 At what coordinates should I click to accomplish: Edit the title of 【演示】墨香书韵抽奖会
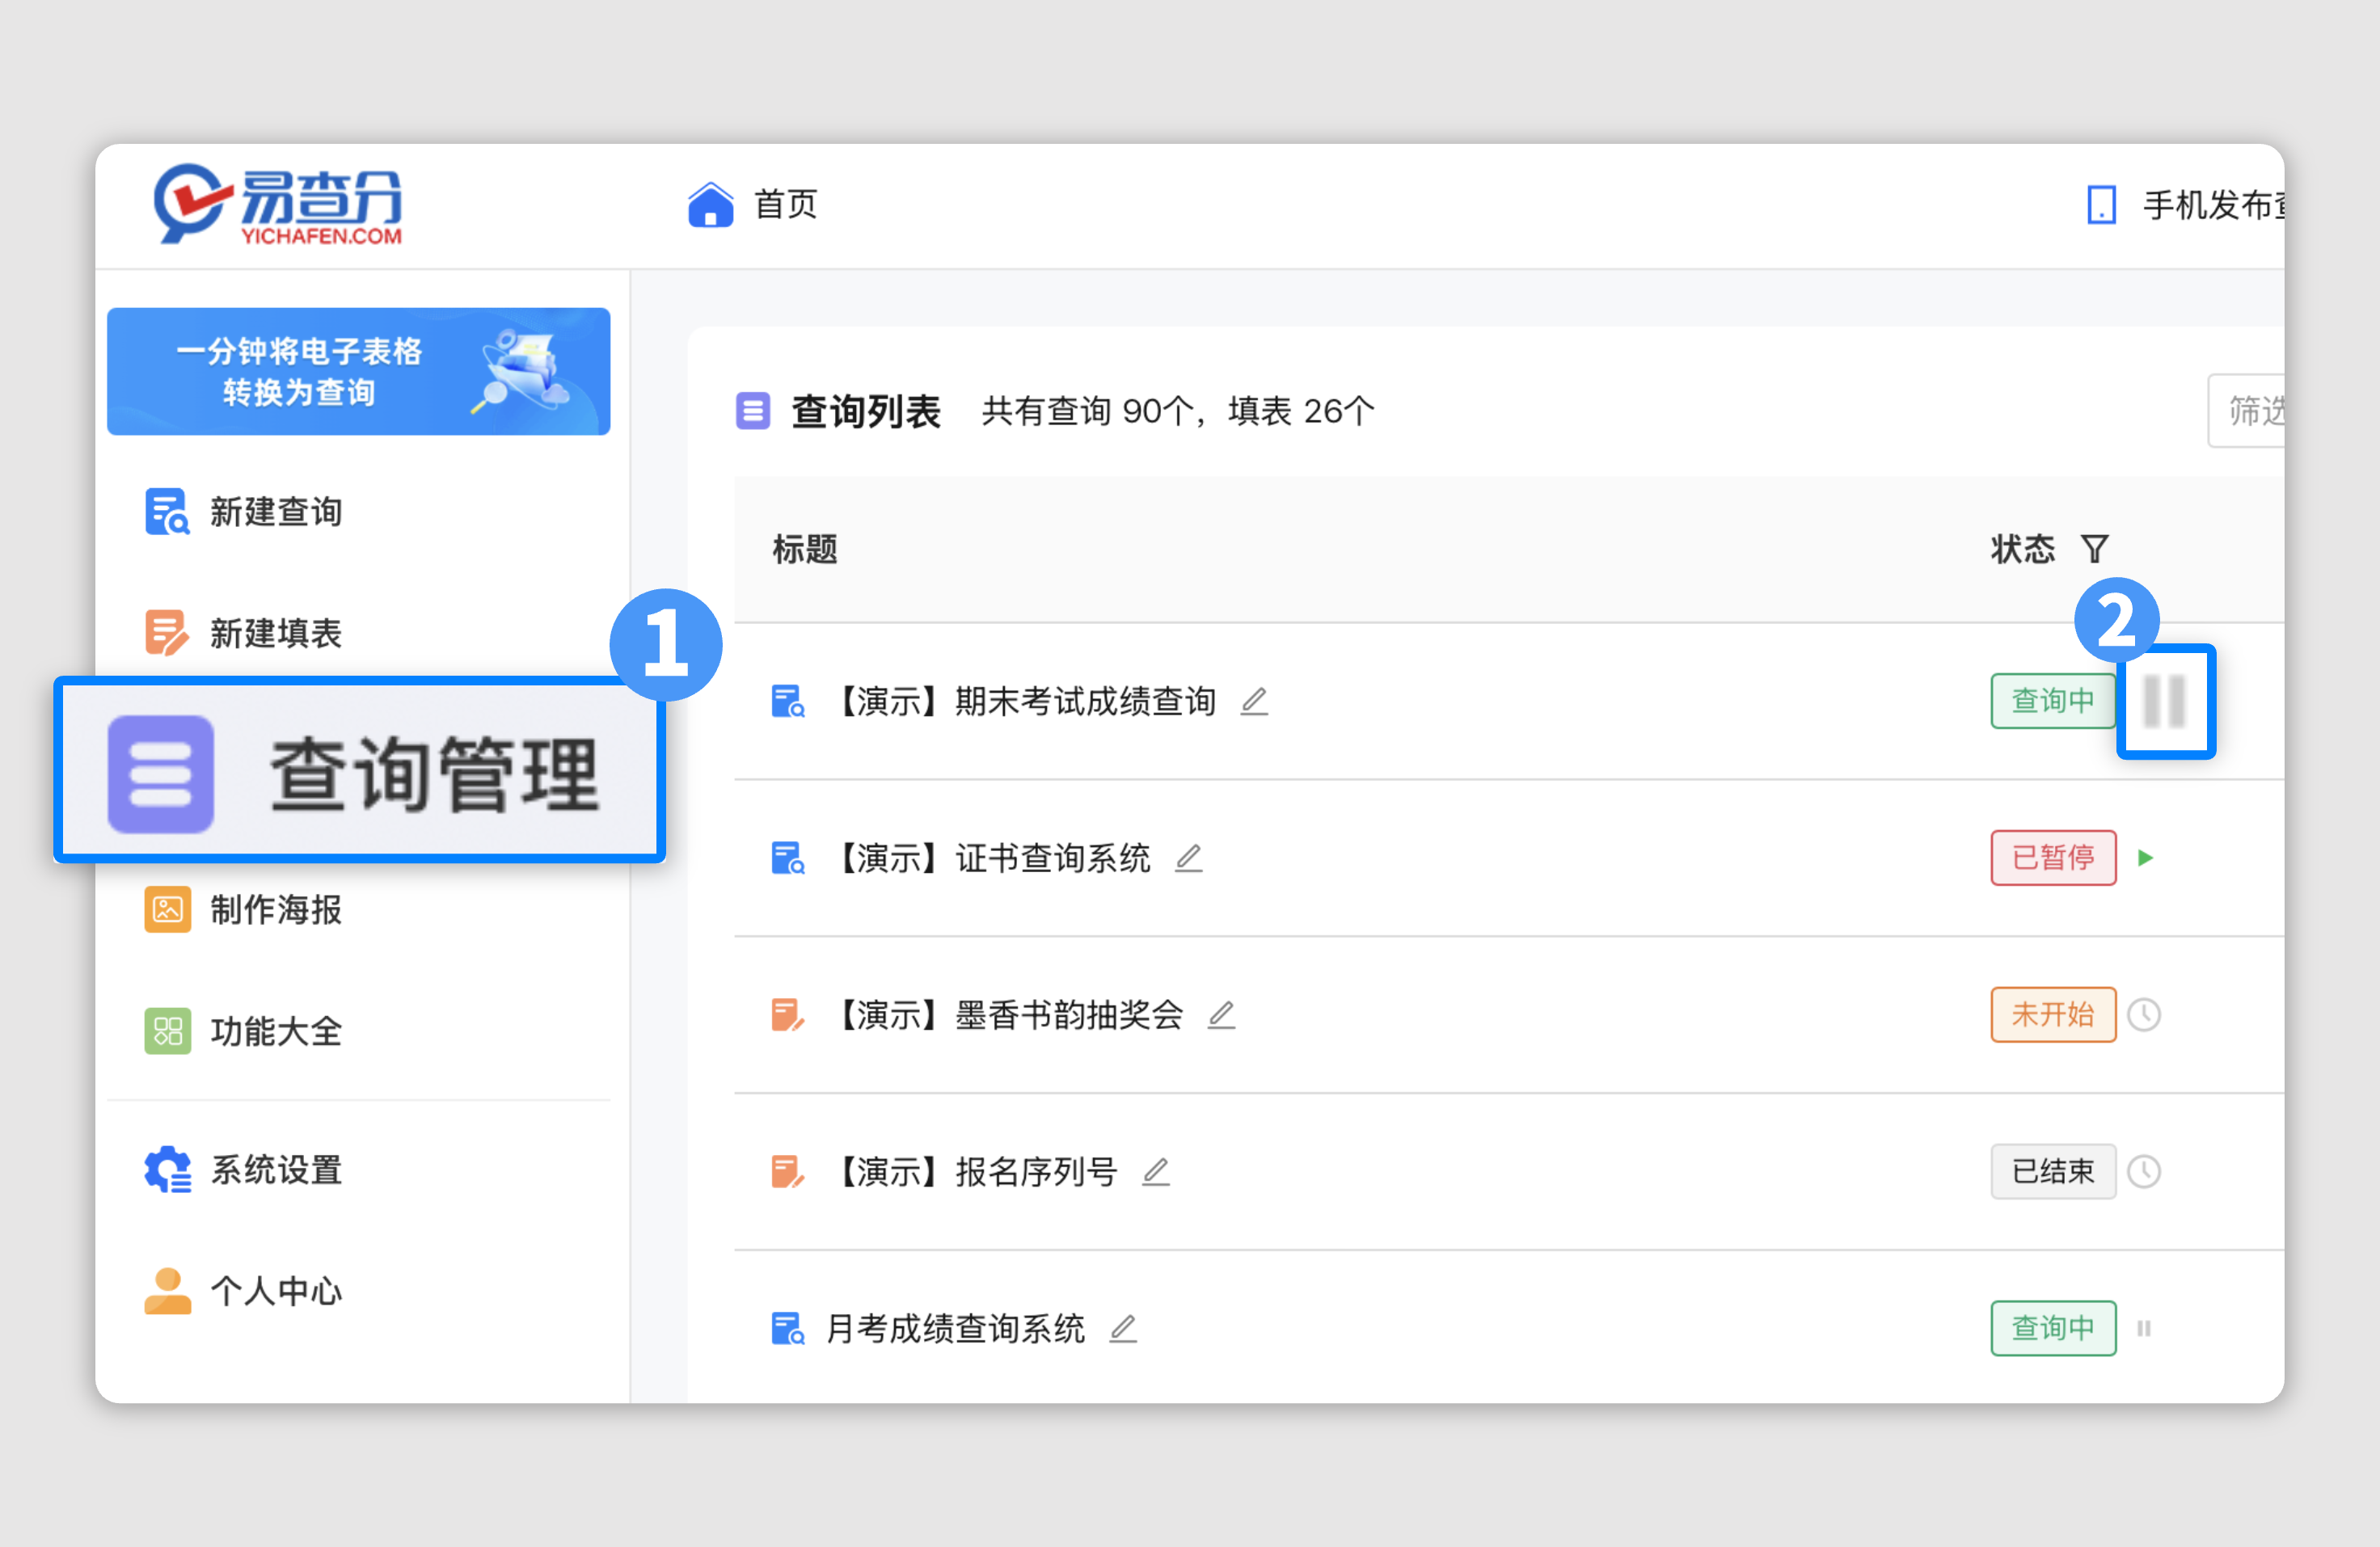click(1221, 1015)
